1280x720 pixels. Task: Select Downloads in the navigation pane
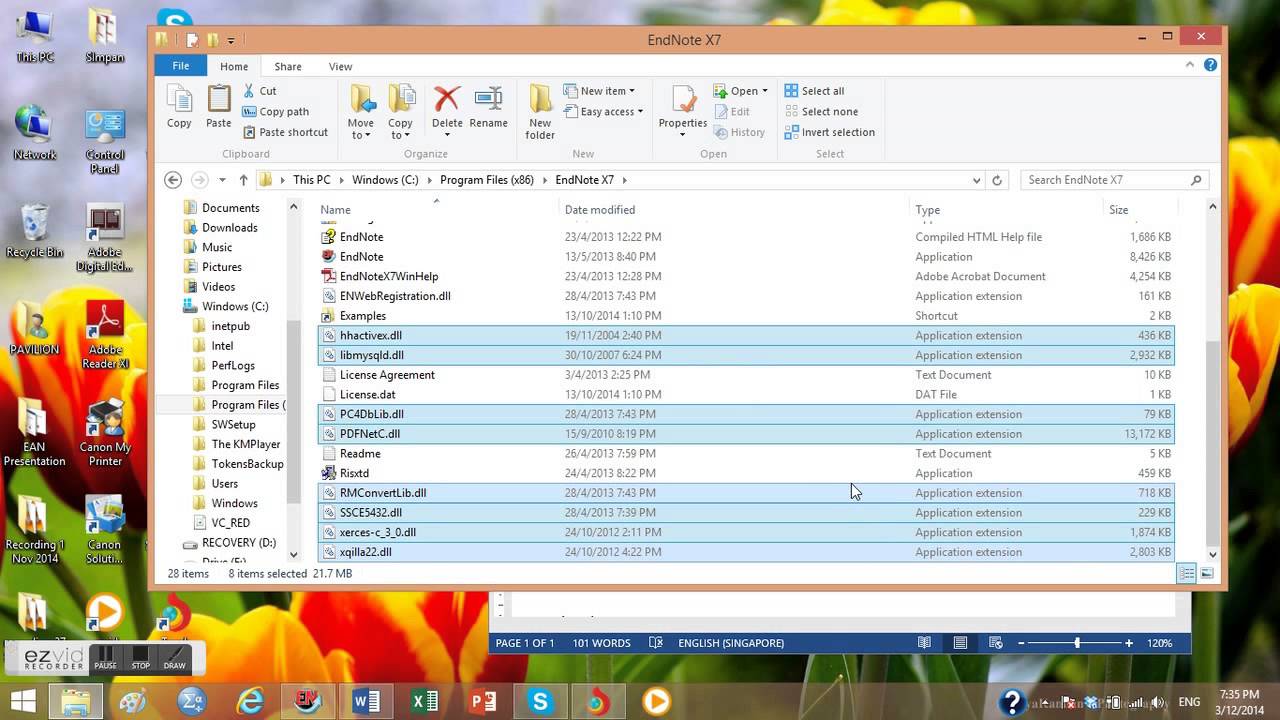click(229, 228)
